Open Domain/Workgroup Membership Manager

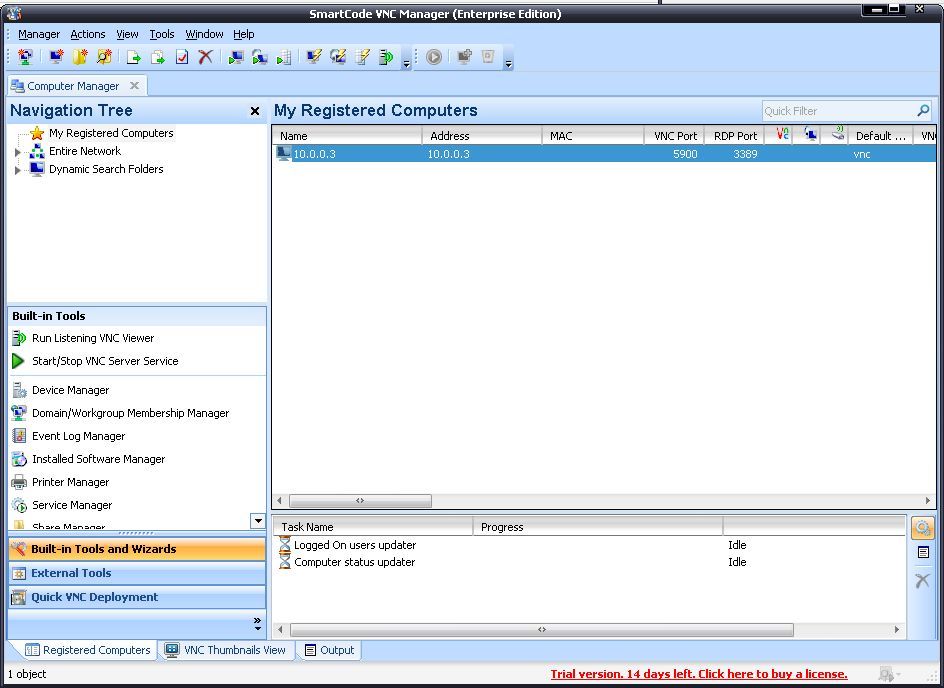point(131,413)
